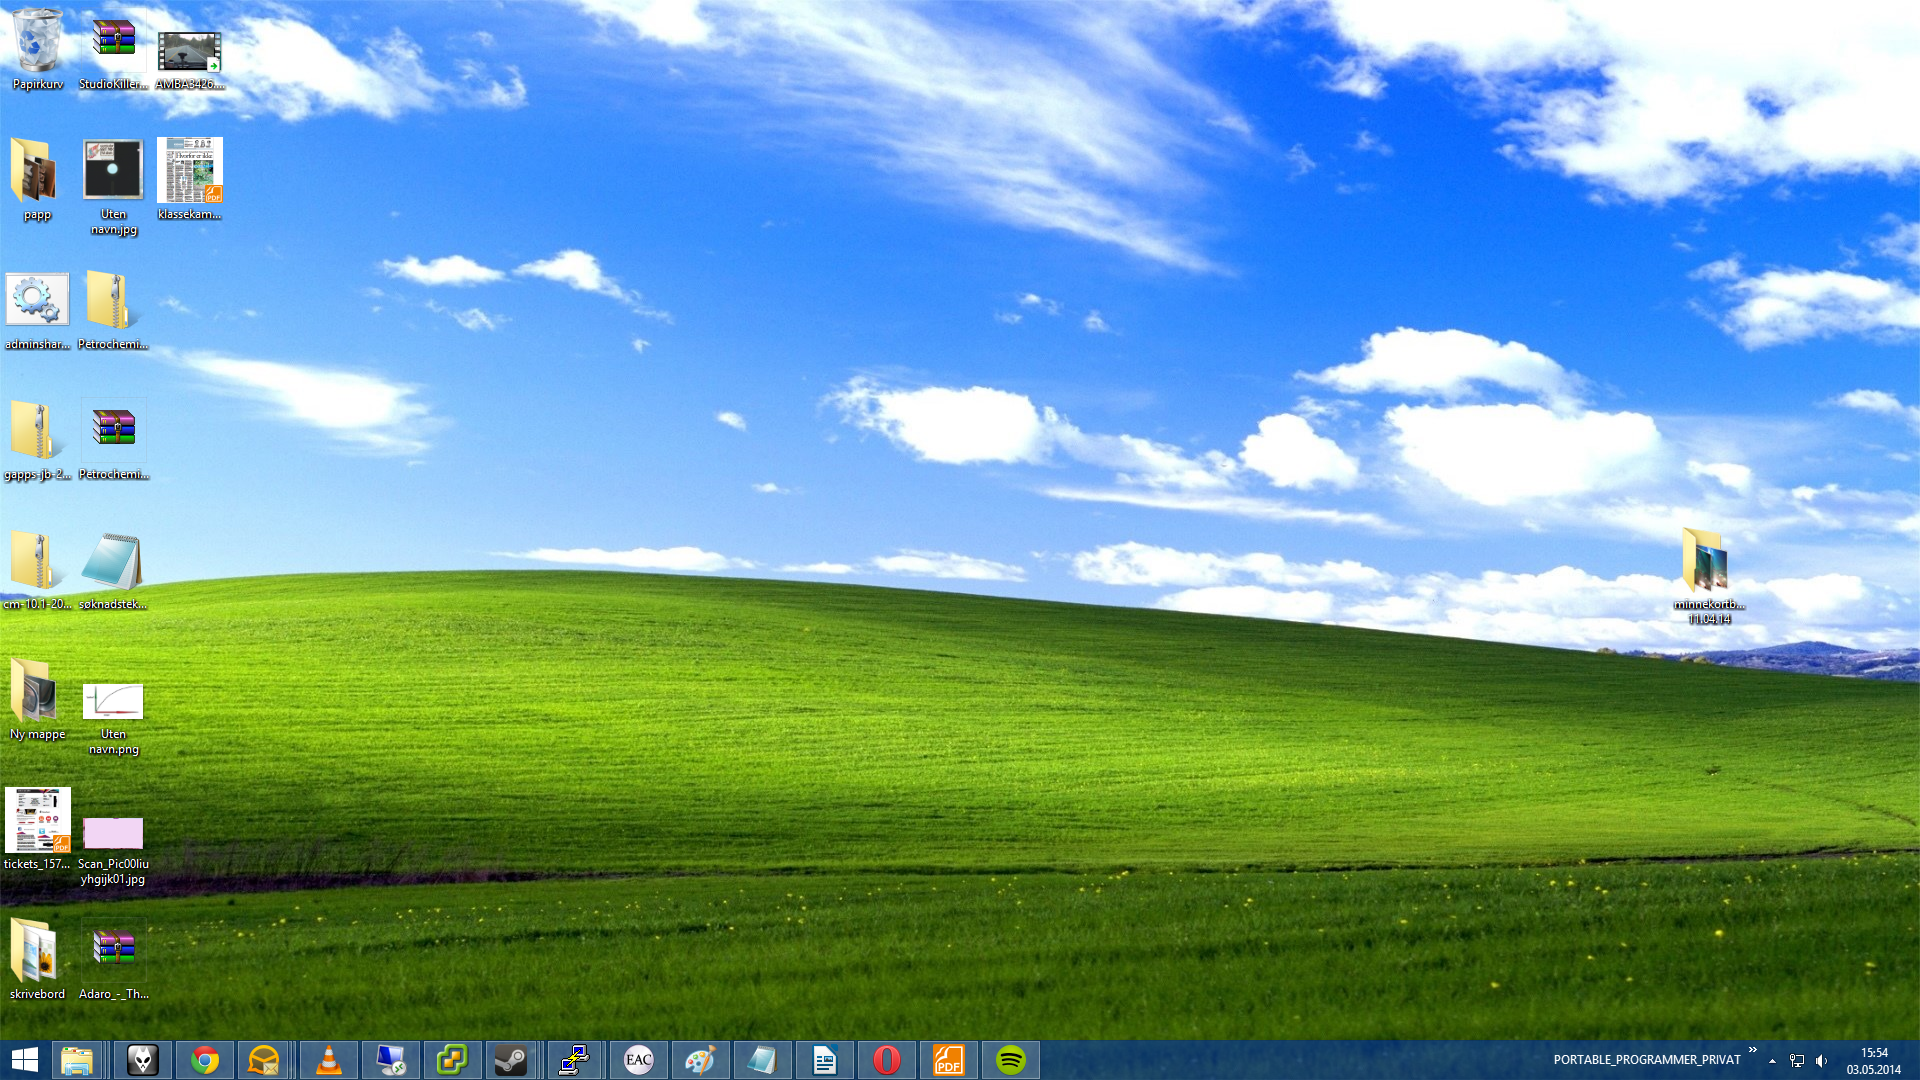Screen dimensions: 1920x1080
Task: Open the klassekam PDF document
Action: tap(189, 180)
